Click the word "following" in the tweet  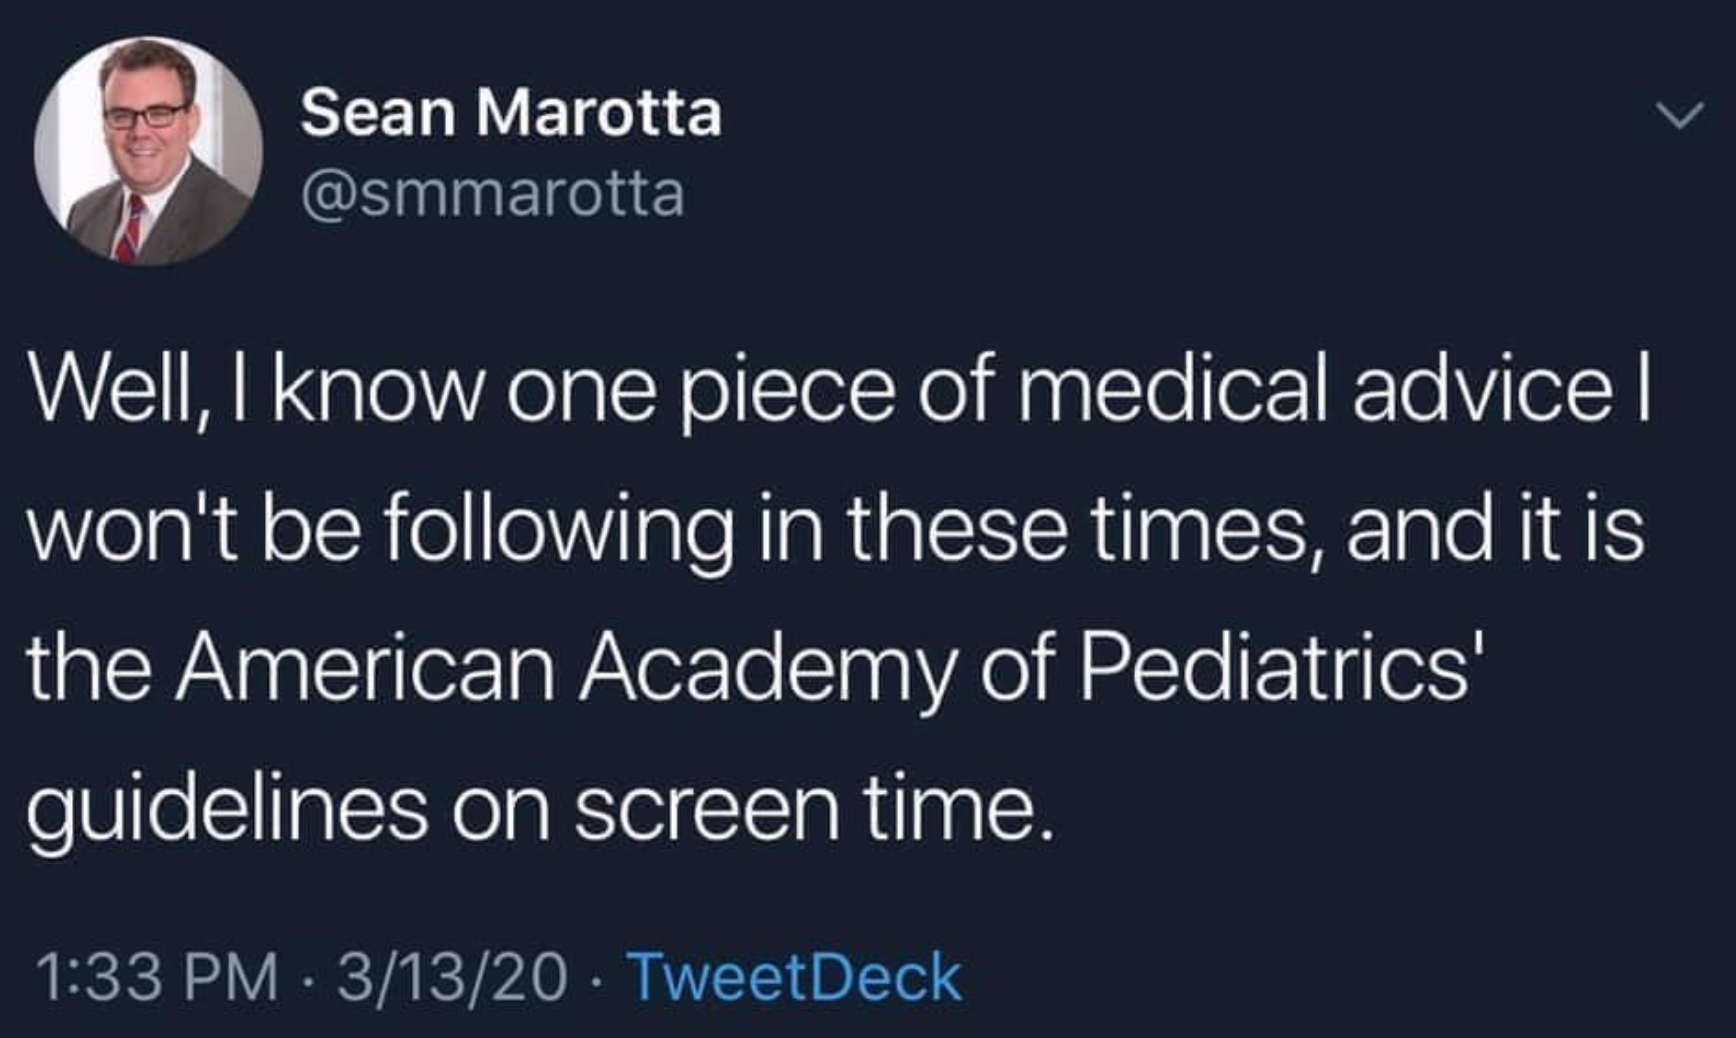[x=558, y=530]
